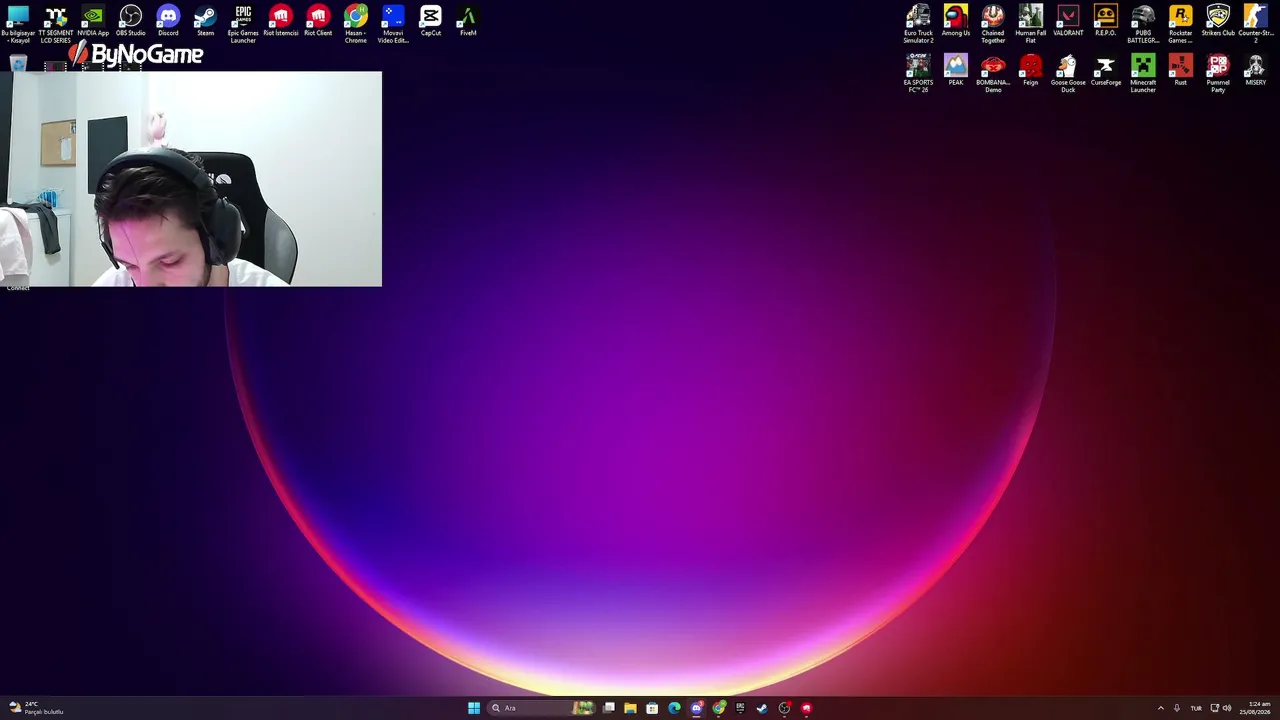The image size is (1280, 720).
Task: Select the CurseForge desktop icon
Action: tap(1106, 71)
